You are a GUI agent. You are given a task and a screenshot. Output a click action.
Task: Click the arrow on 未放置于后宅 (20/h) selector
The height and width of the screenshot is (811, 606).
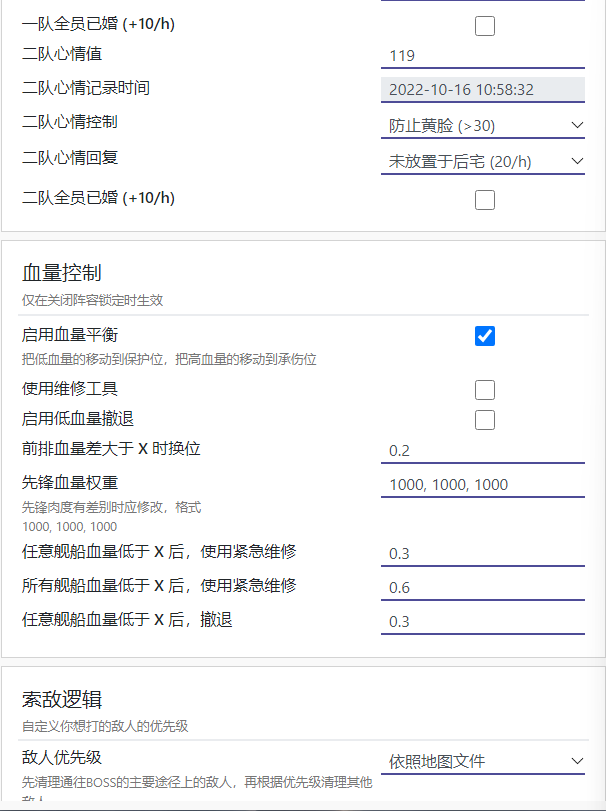[x=577, y=160]
